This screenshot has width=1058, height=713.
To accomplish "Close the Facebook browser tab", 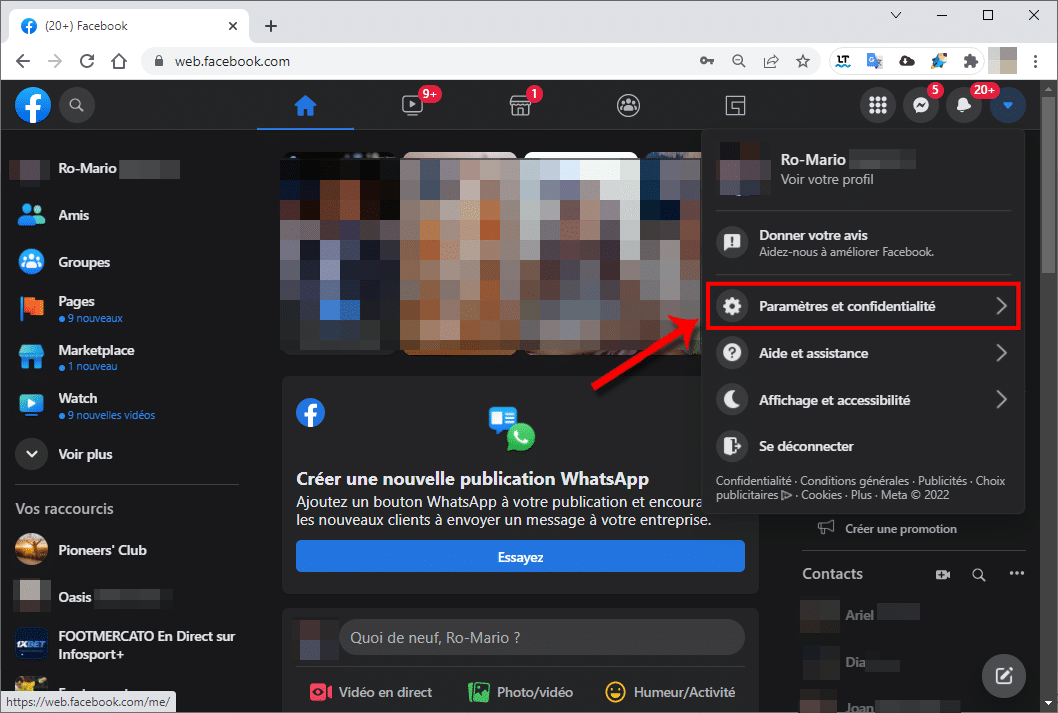I will 233,26.
